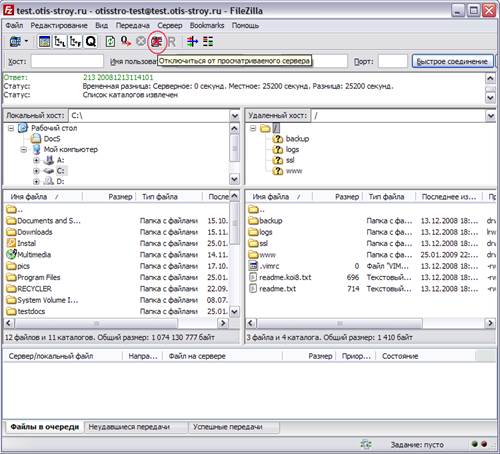Screen dimensions: 500x454
Task: Click the remote file list horizontal scrollbar
Action: click(x=370, y=323)
